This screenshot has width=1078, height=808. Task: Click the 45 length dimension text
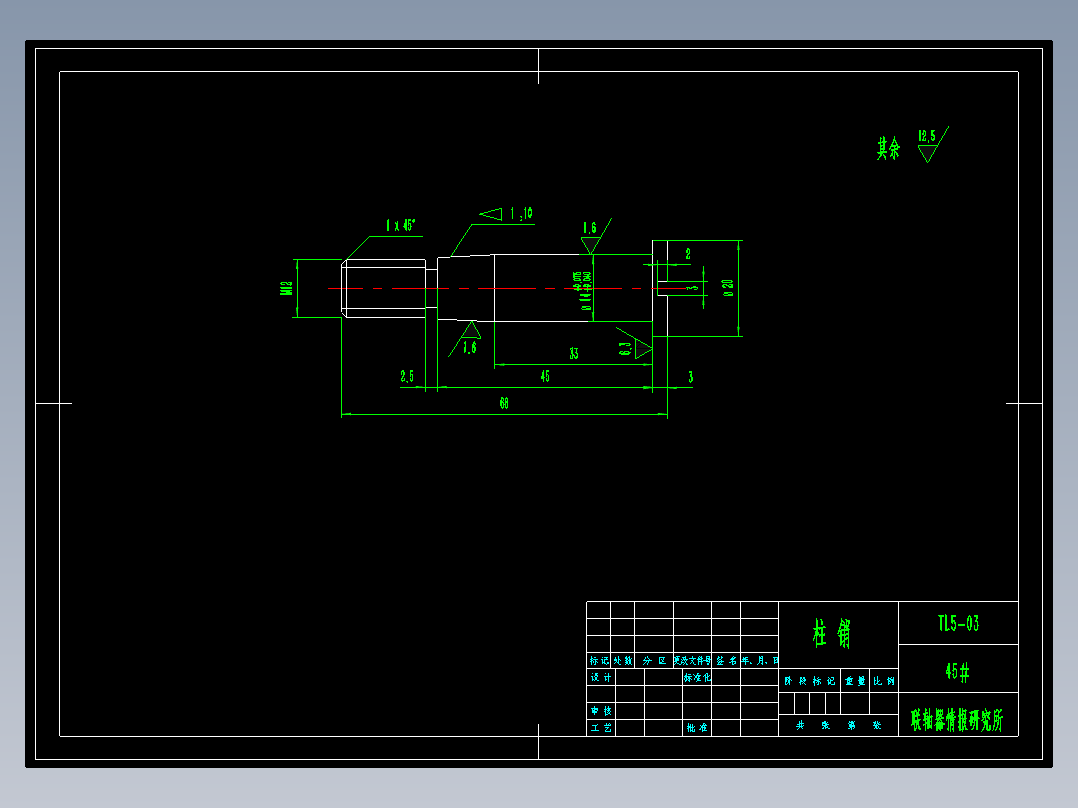point(545,376)
